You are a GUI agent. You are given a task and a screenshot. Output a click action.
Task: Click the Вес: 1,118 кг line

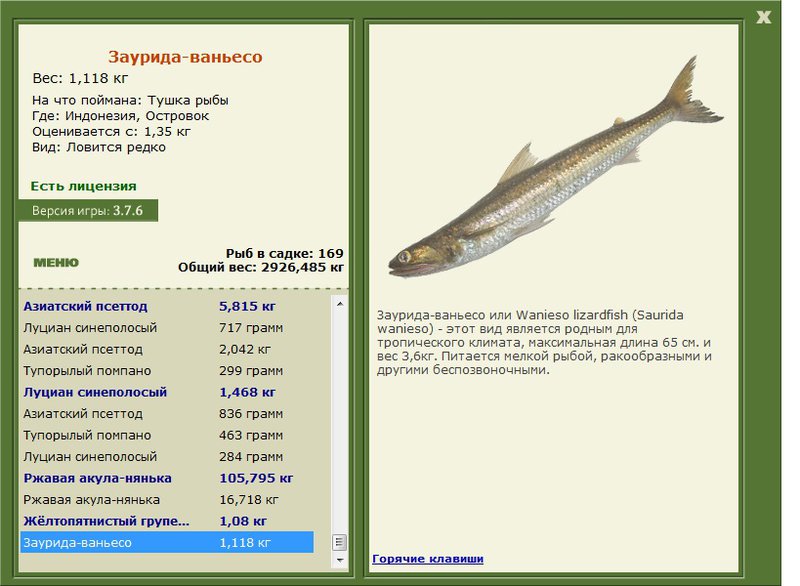(x=80, y=79)
